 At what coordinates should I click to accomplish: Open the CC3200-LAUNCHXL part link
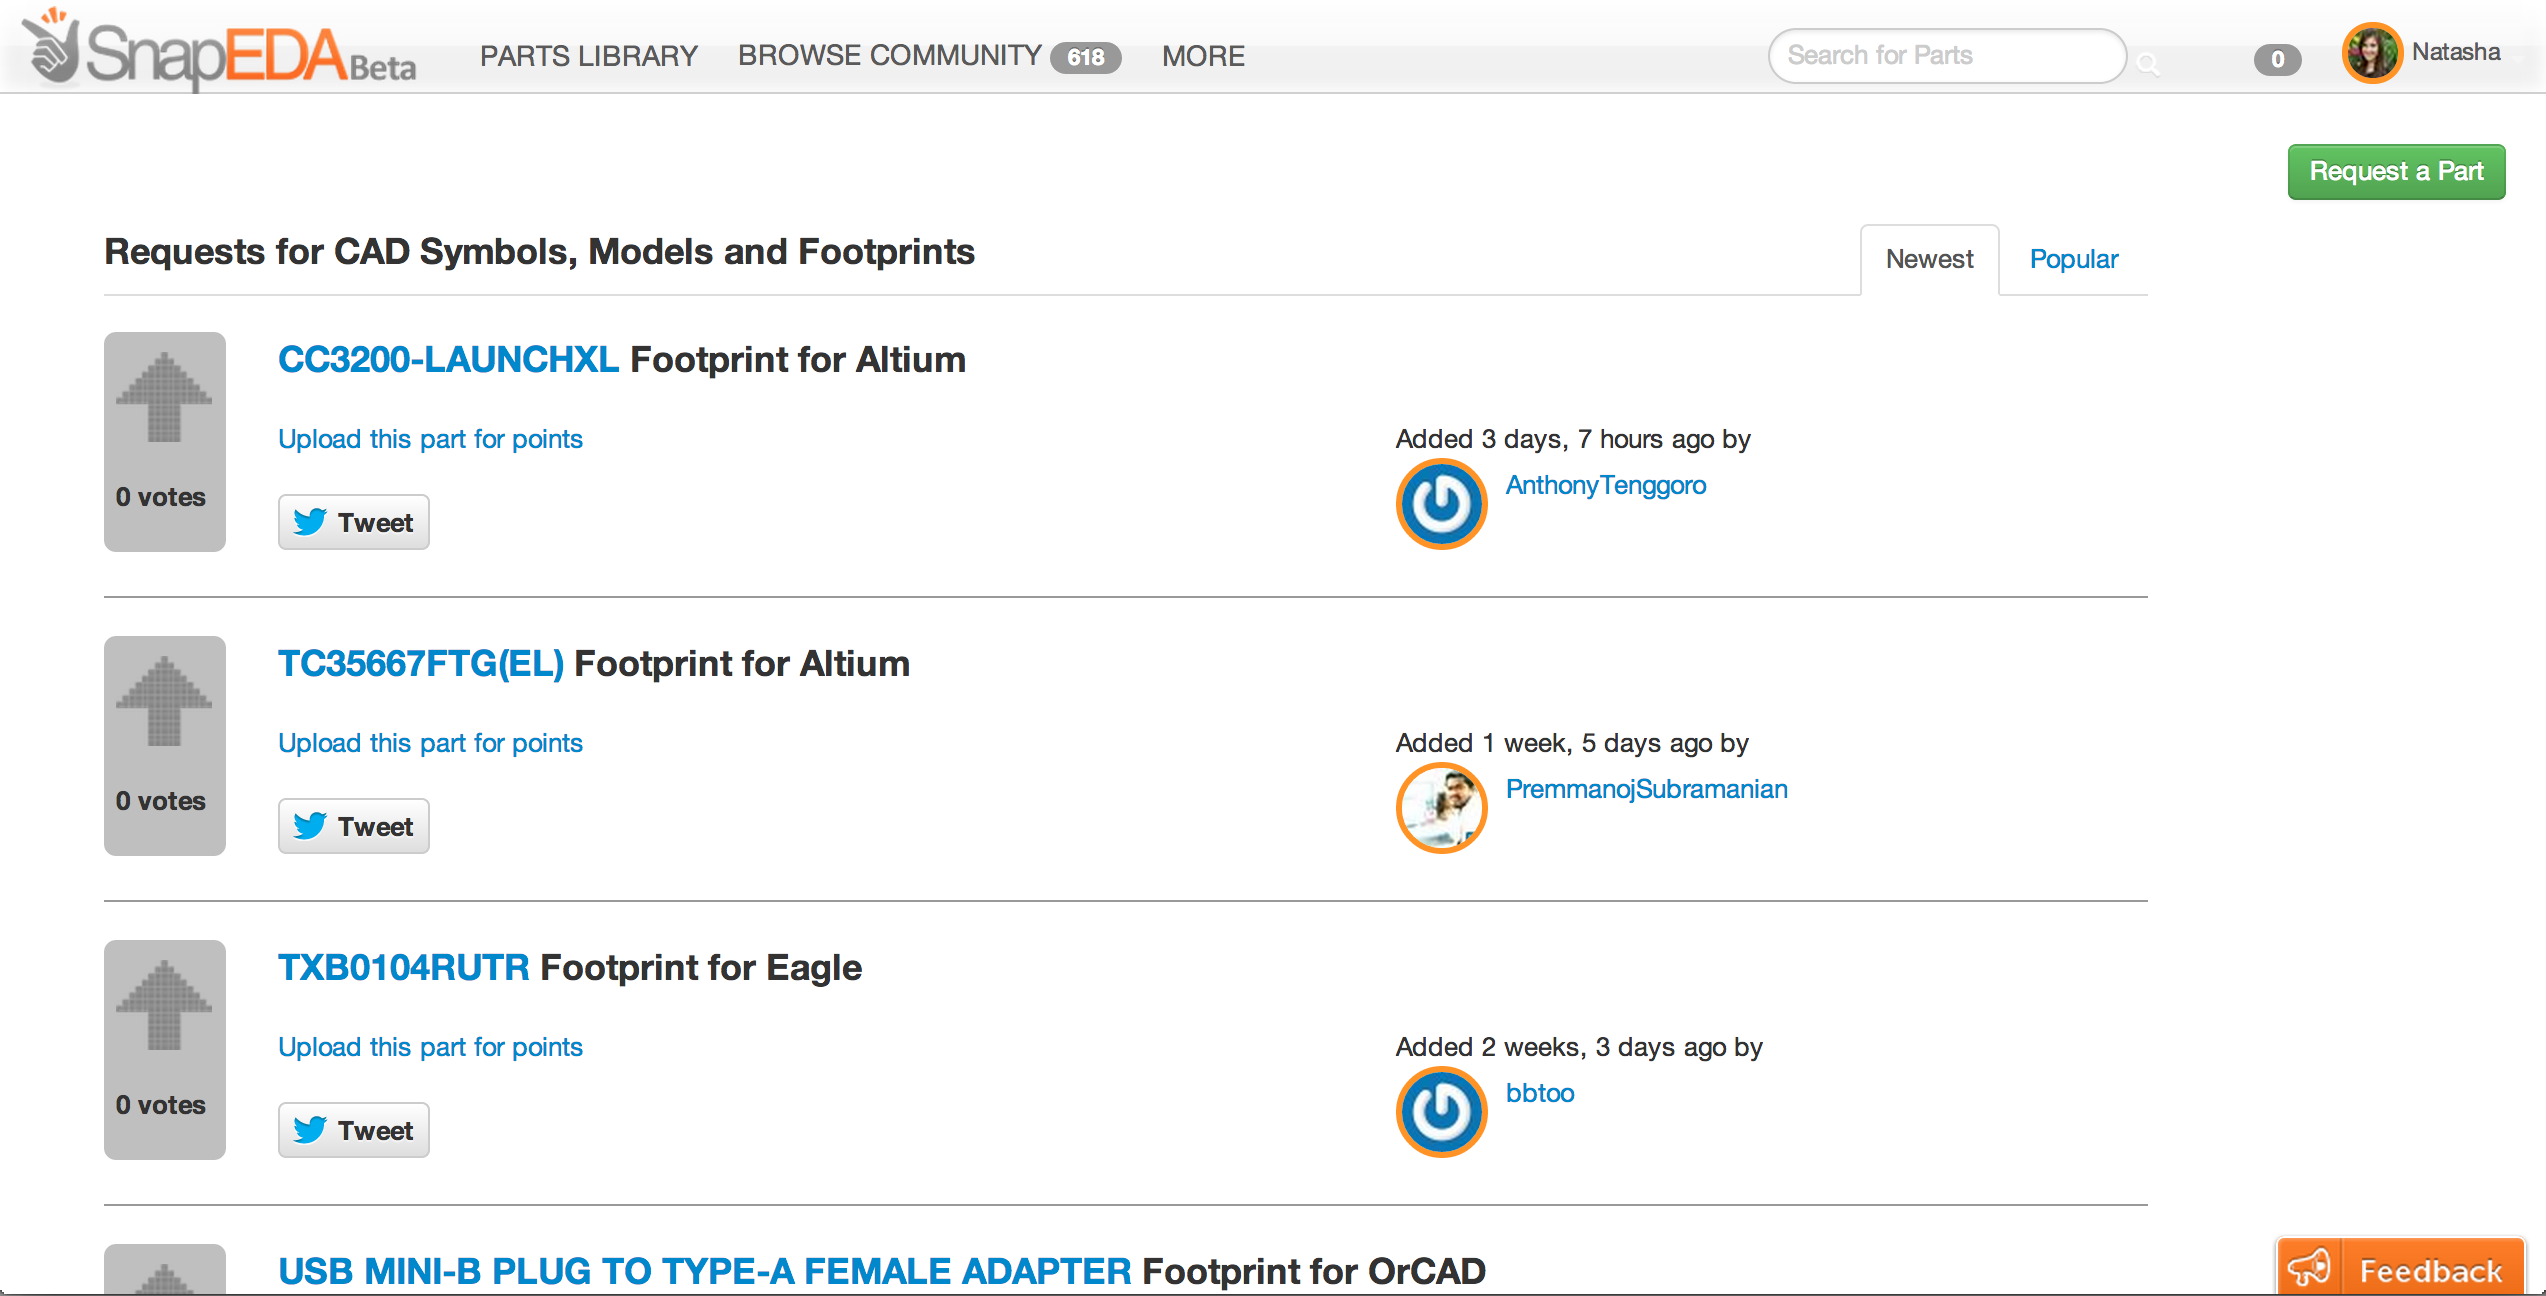[x=448, y=359]
